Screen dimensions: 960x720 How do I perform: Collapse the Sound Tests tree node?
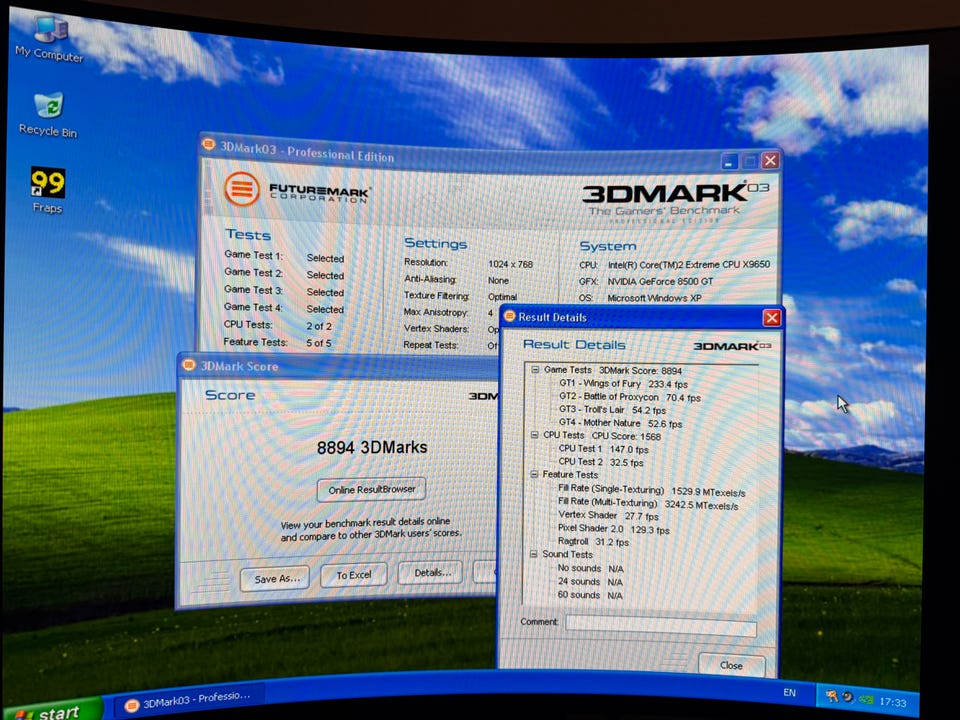[x=533, y=553]
